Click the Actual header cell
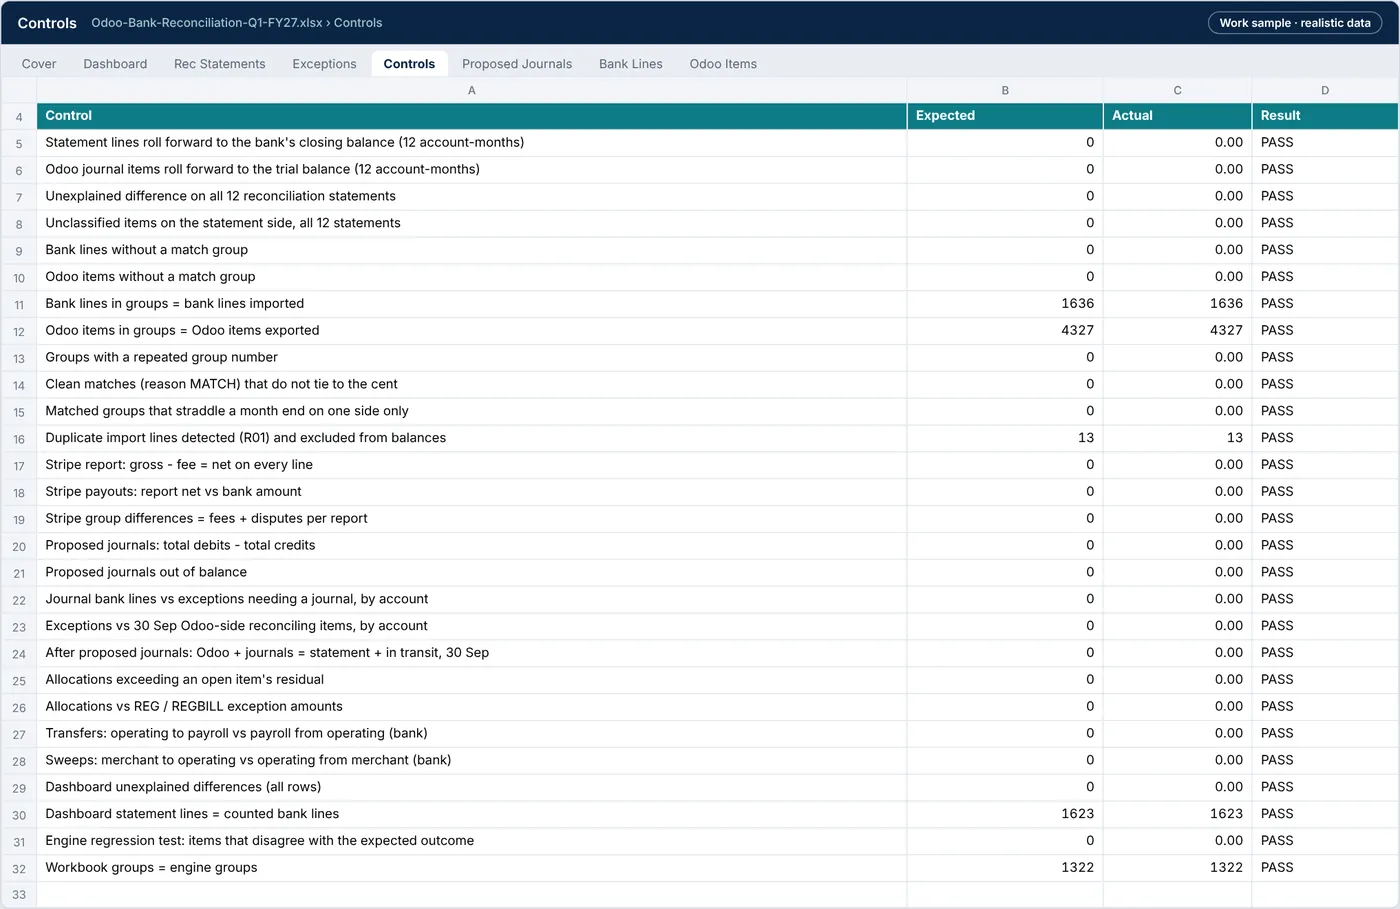The image size is (1400, 909). click(x=1177, y=116)
